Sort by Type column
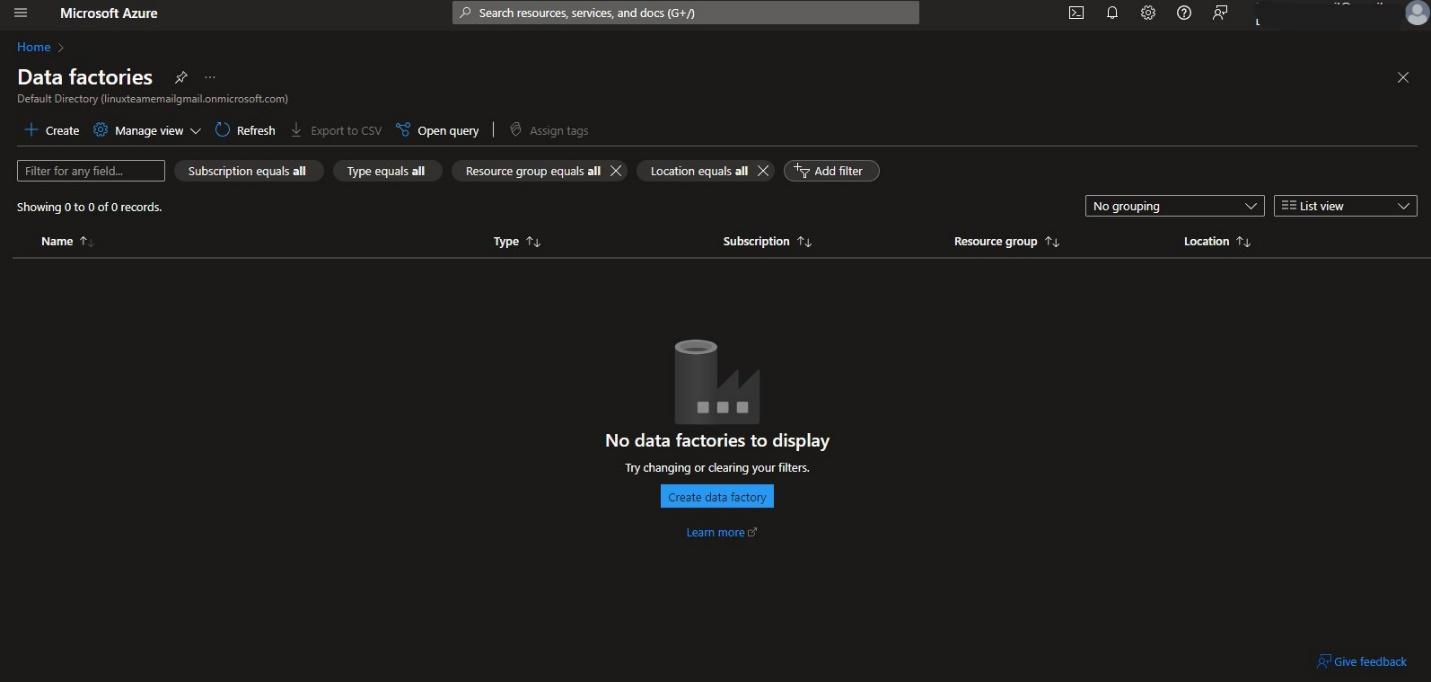The width and height of the screenshot is (1431, 682). point(517,241)
